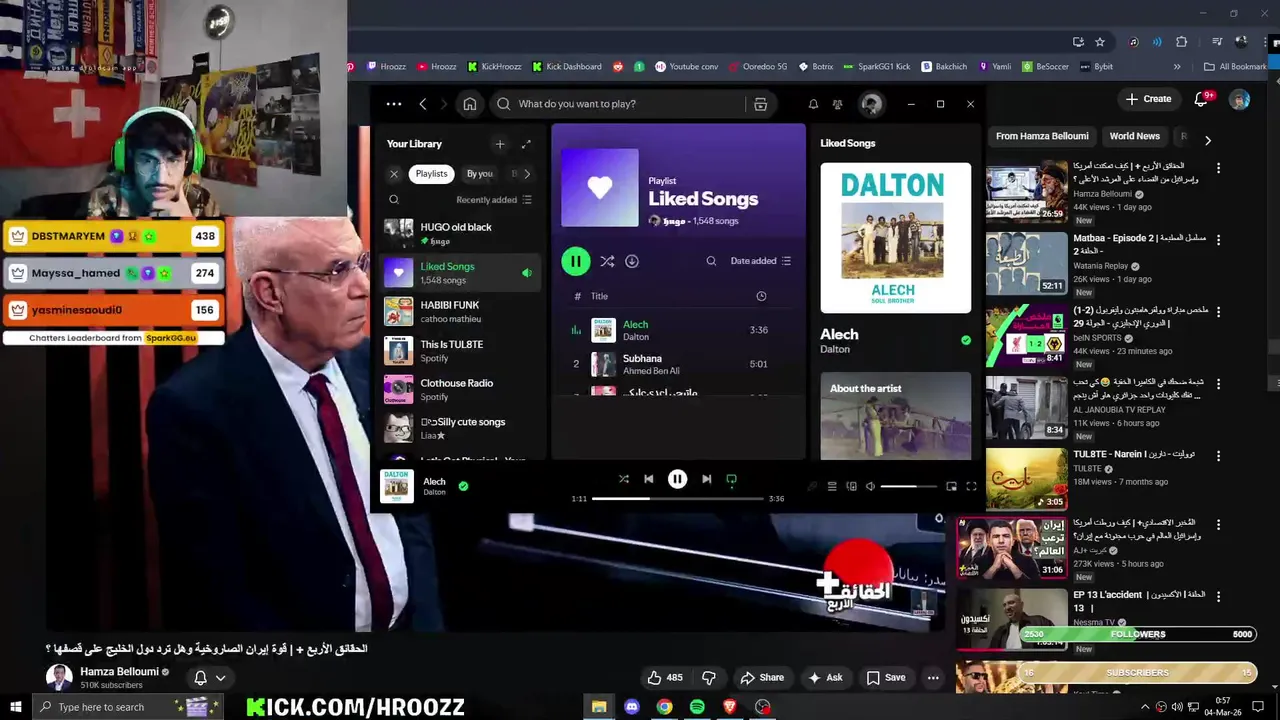Open Kick Dashboard bookmark
The image size is (1280, 720).
567,67
